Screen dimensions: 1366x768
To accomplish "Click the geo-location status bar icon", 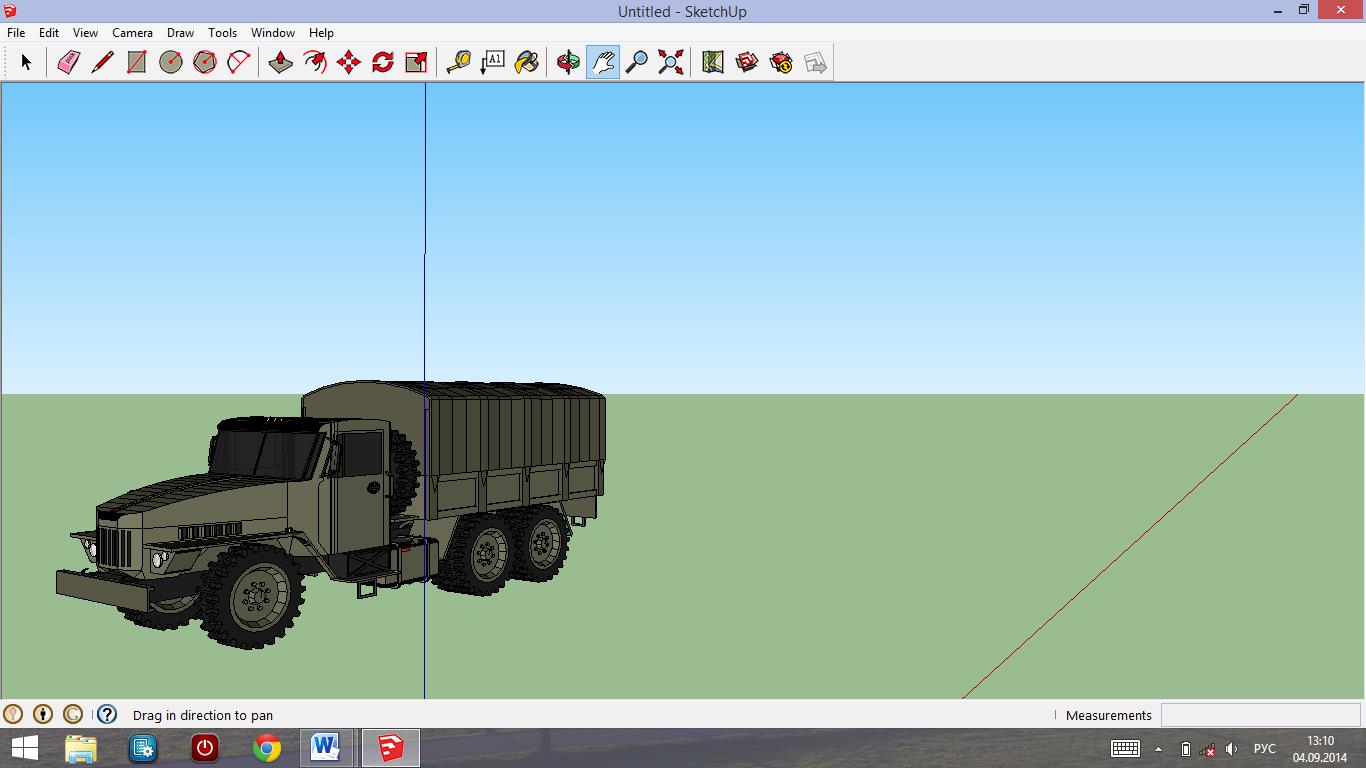I will click(x=13, y=714).
